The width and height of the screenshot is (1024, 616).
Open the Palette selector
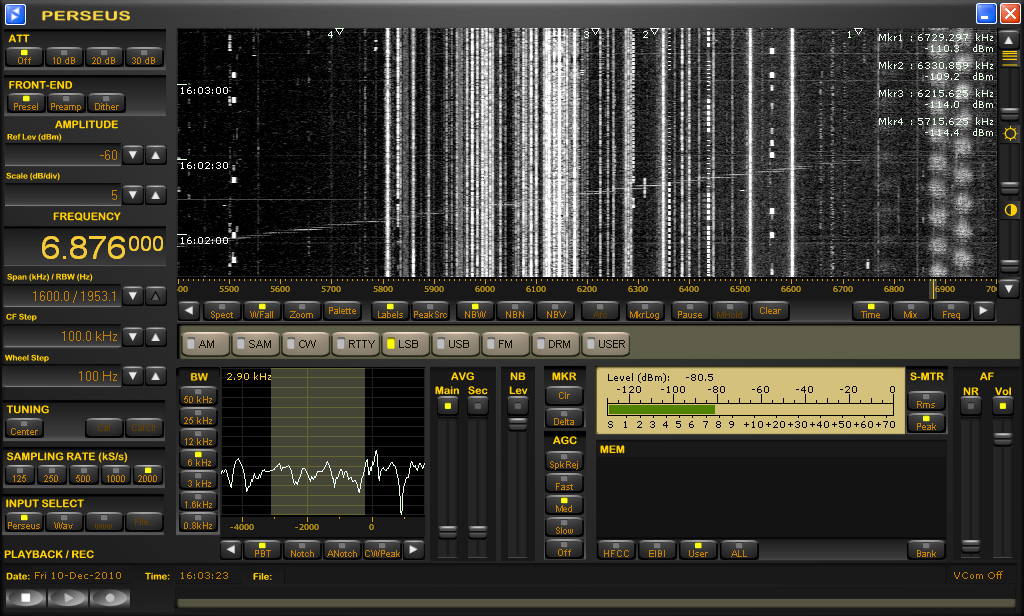[x=342, y=311]
